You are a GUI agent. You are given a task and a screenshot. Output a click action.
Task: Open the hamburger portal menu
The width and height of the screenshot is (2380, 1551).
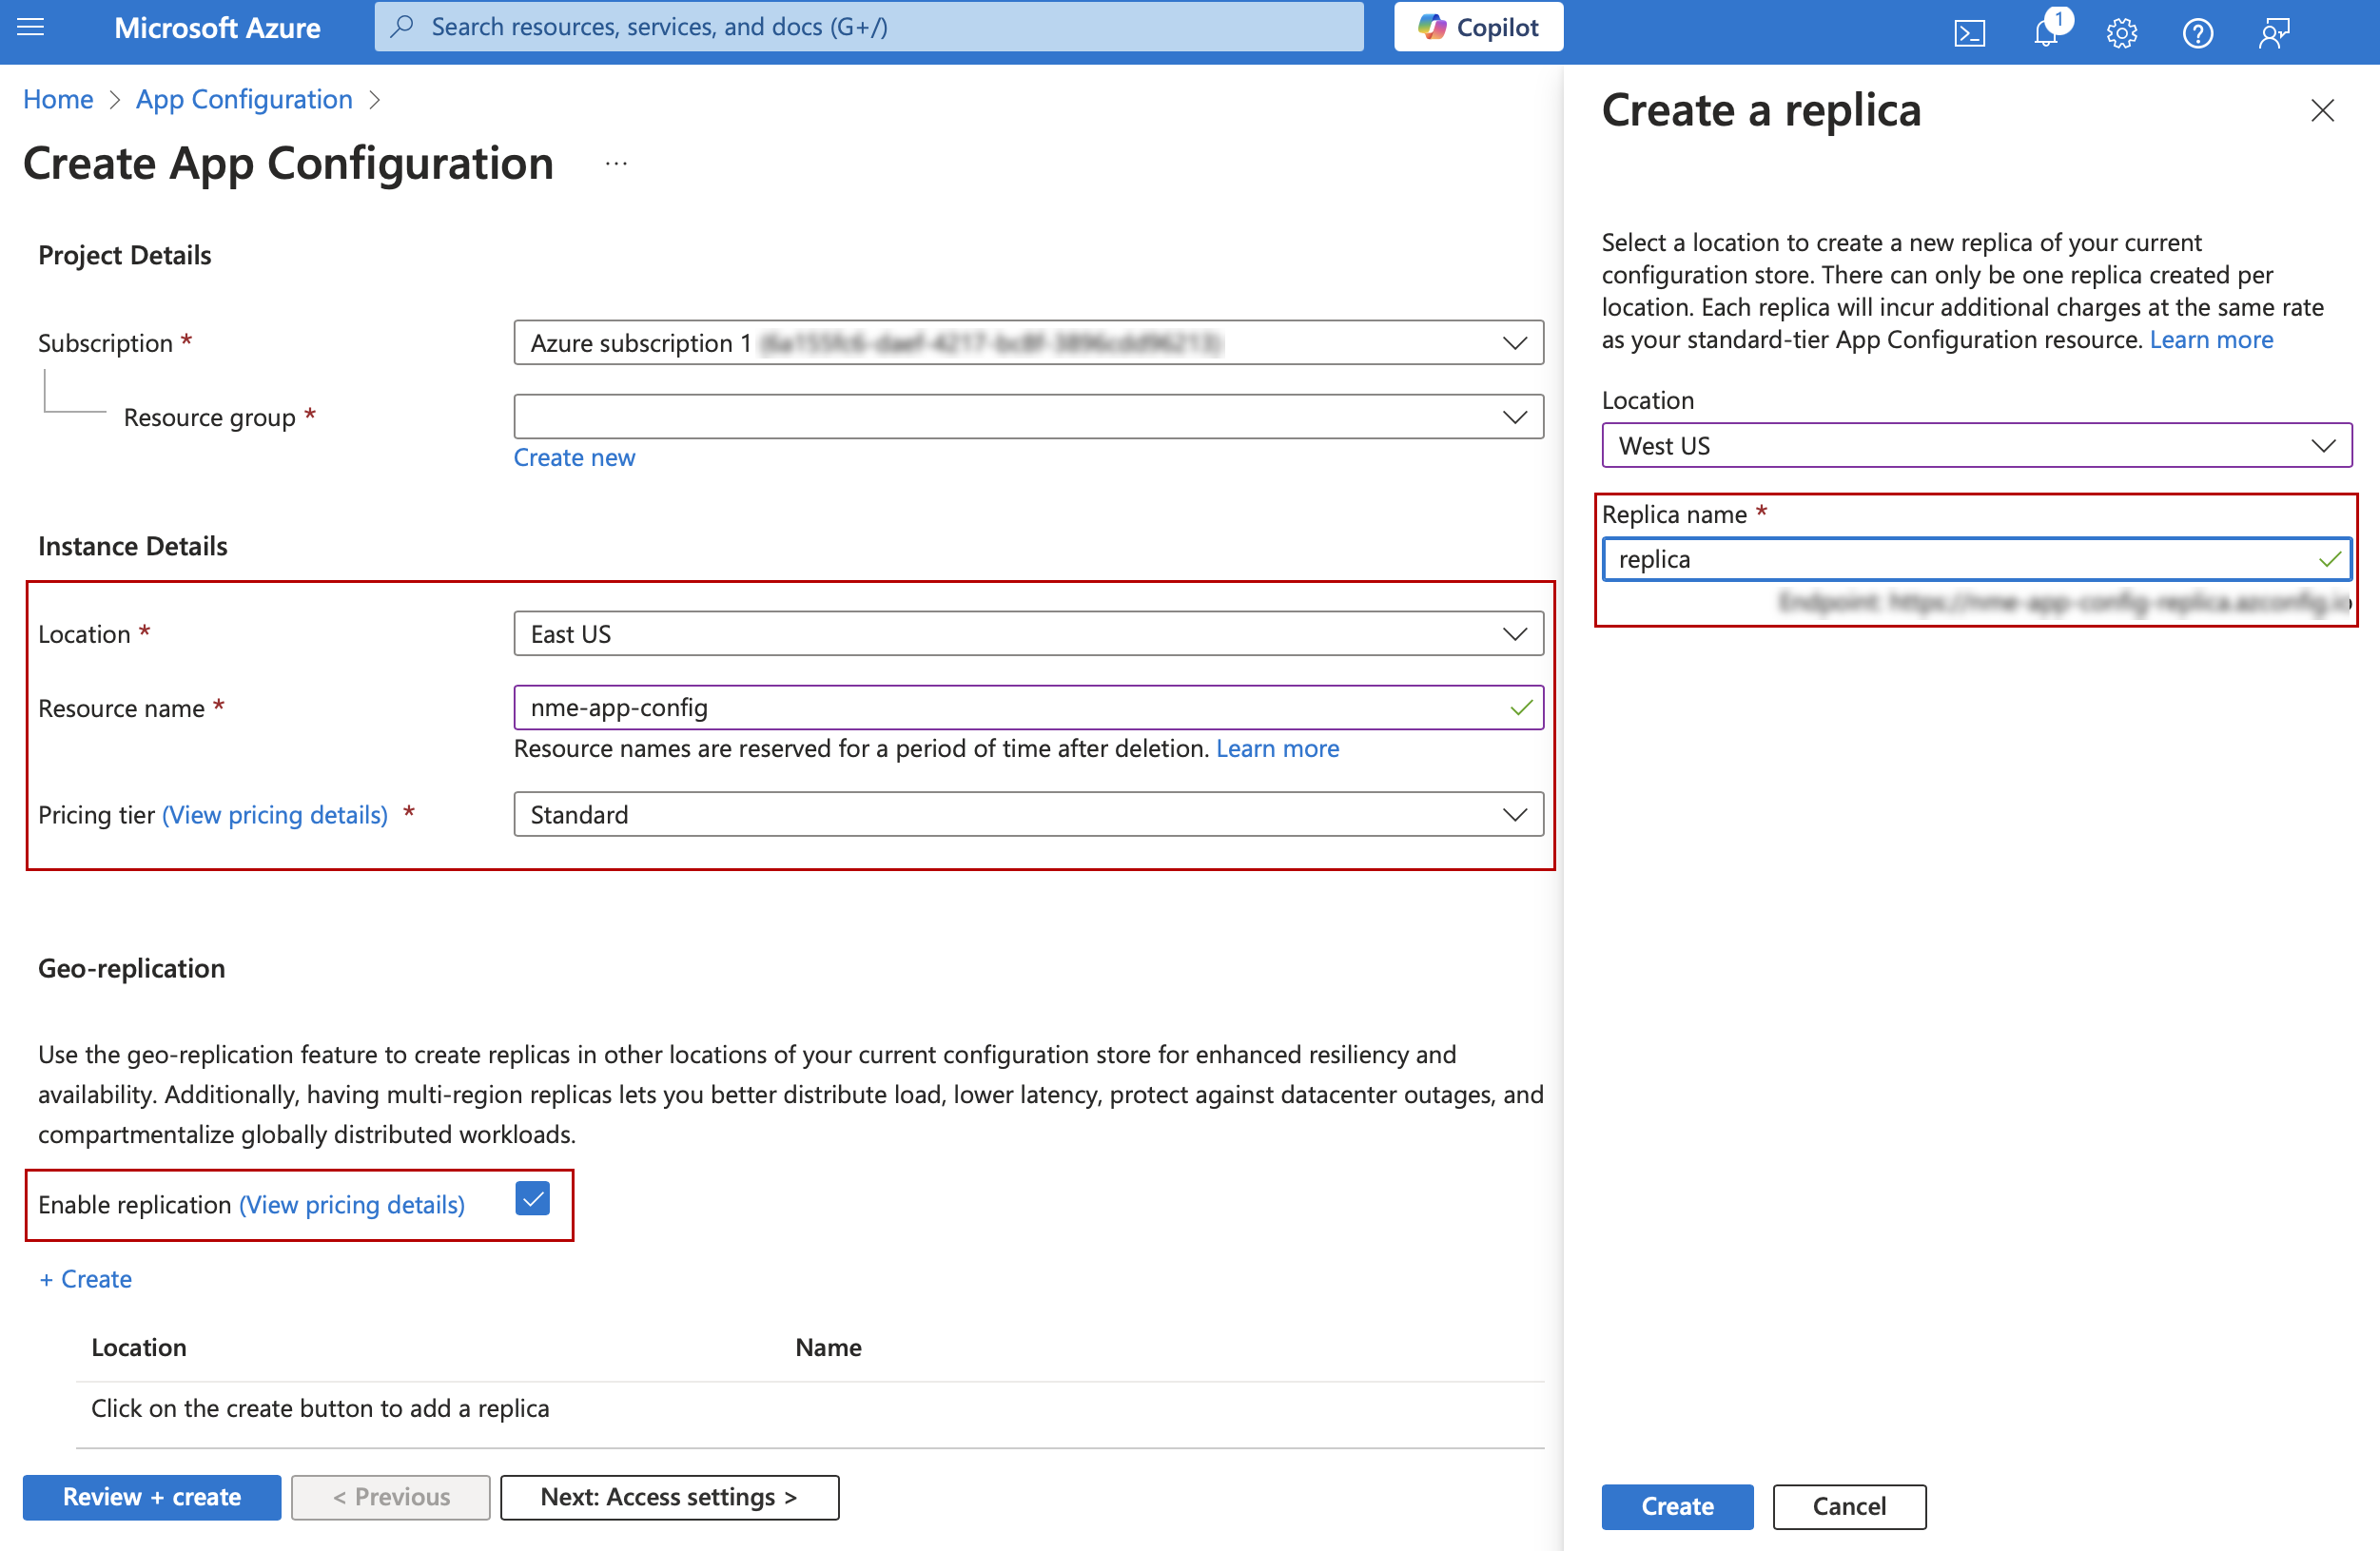tap(31, 27)
